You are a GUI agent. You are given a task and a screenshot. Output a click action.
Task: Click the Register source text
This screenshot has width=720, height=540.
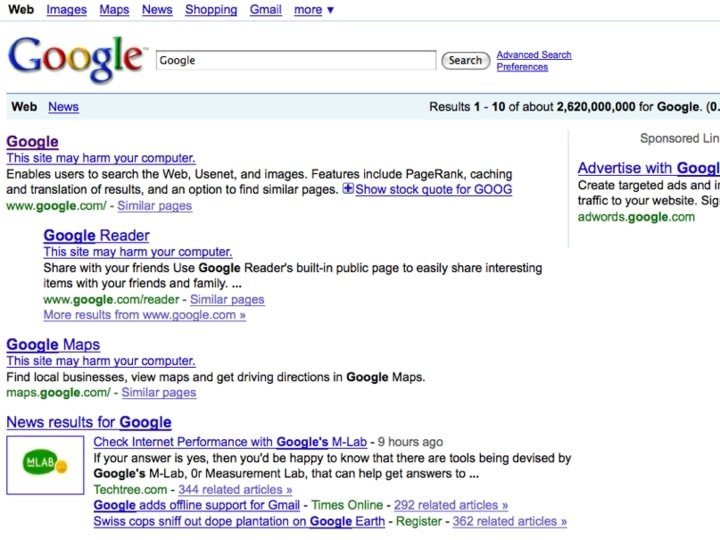click(419, 521)
